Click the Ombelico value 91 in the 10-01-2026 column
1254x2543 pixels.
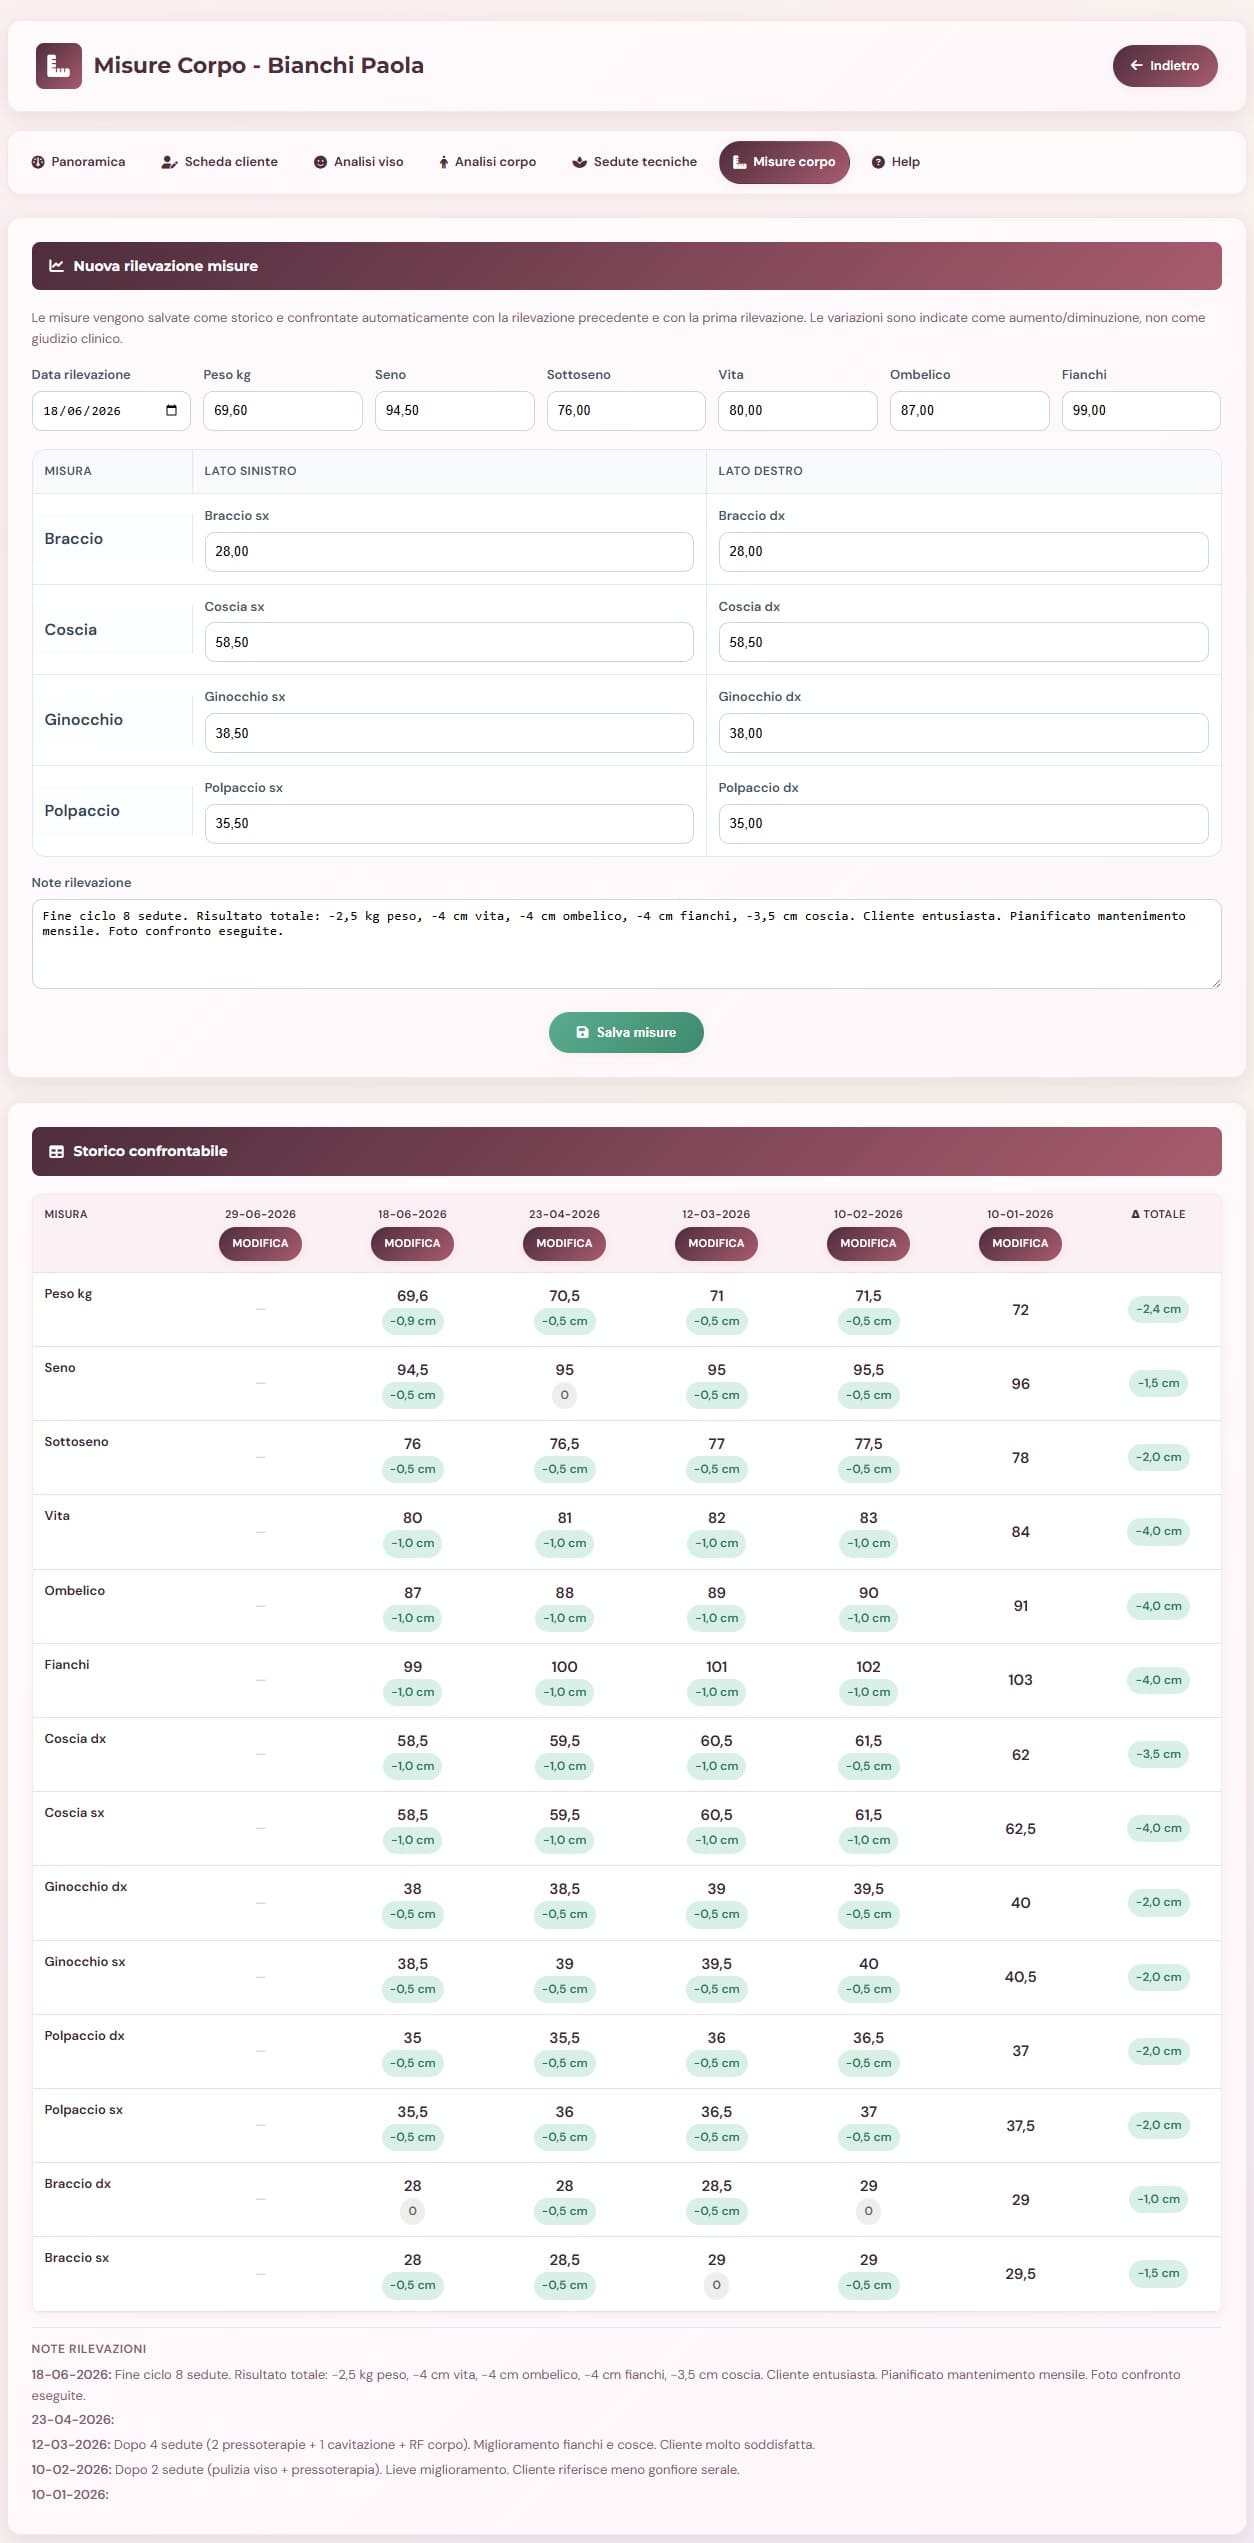(1020, 1606)
